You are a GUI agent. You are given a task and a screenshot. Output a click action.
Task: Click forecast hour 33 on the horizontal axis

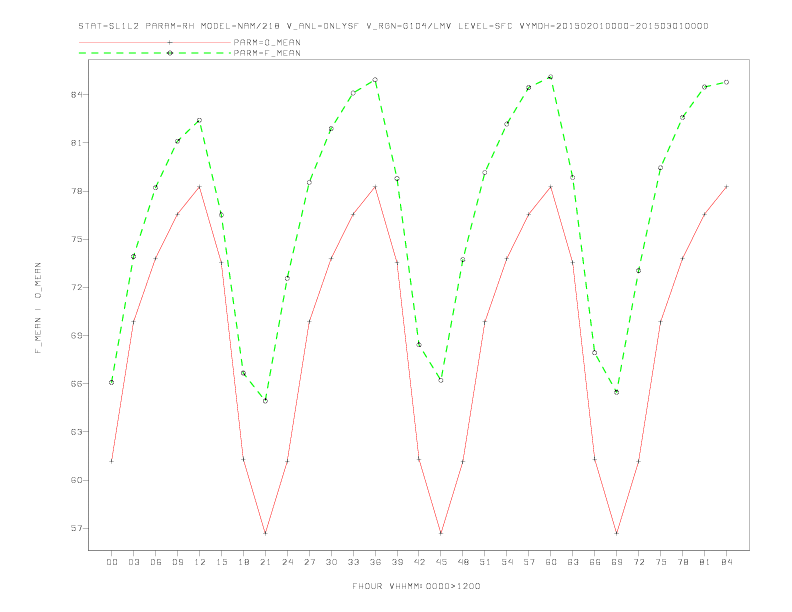pos(353,562)
